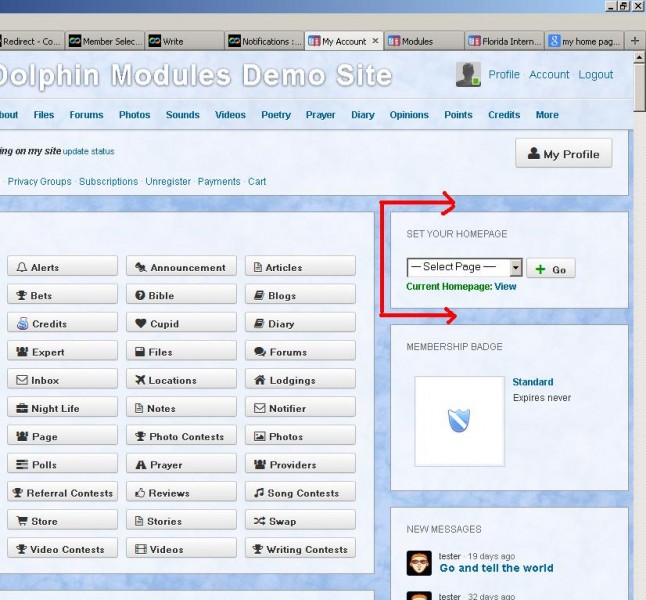Screen dimensions: 646x600
Task: Open the Bible module
Action: [181, 295]
